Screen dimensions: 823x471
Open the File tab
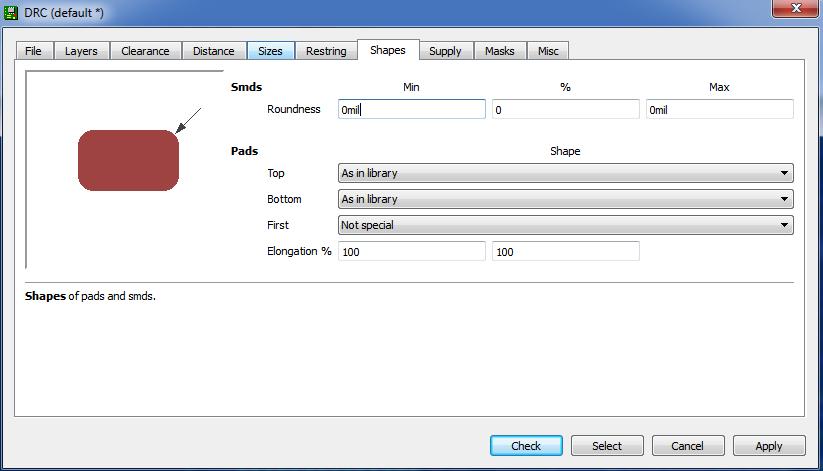click(33, 51)
